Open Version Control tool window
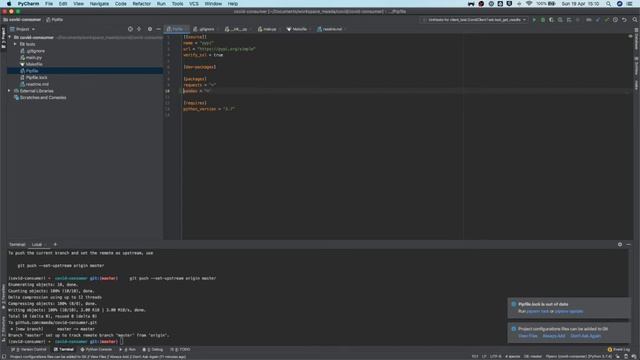Viewport: 640px width, 360px height. pyautogui.click(x=29, y=349)
